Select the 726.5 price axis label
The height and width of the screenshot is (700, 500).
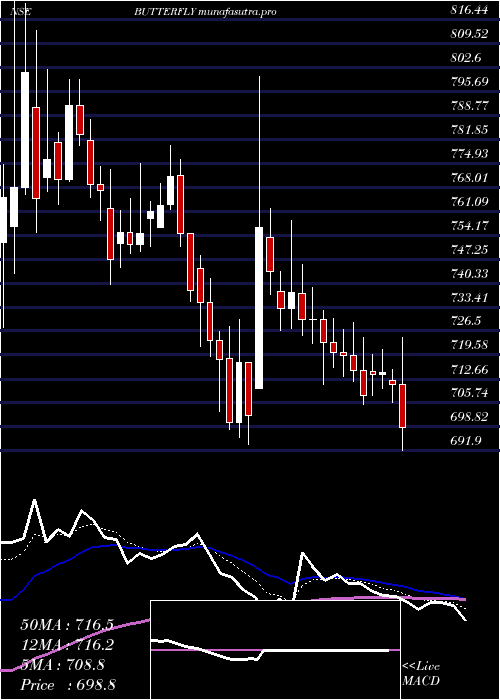[x=466, y=321]
